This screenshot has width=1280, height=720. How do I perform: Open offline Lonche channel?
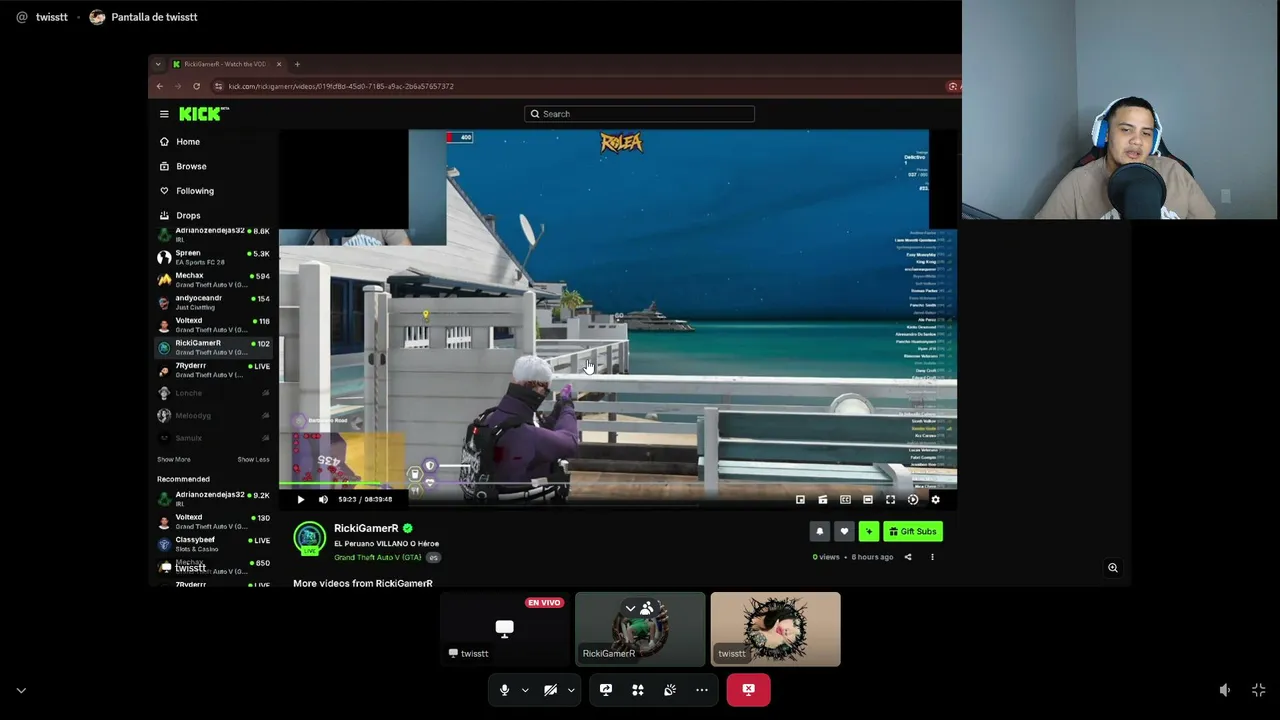pos(214,393)
